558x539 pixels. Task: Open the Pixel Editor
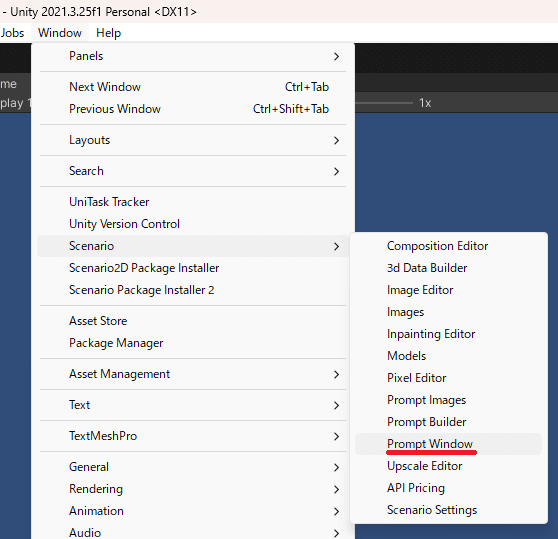tap(448, 378)
